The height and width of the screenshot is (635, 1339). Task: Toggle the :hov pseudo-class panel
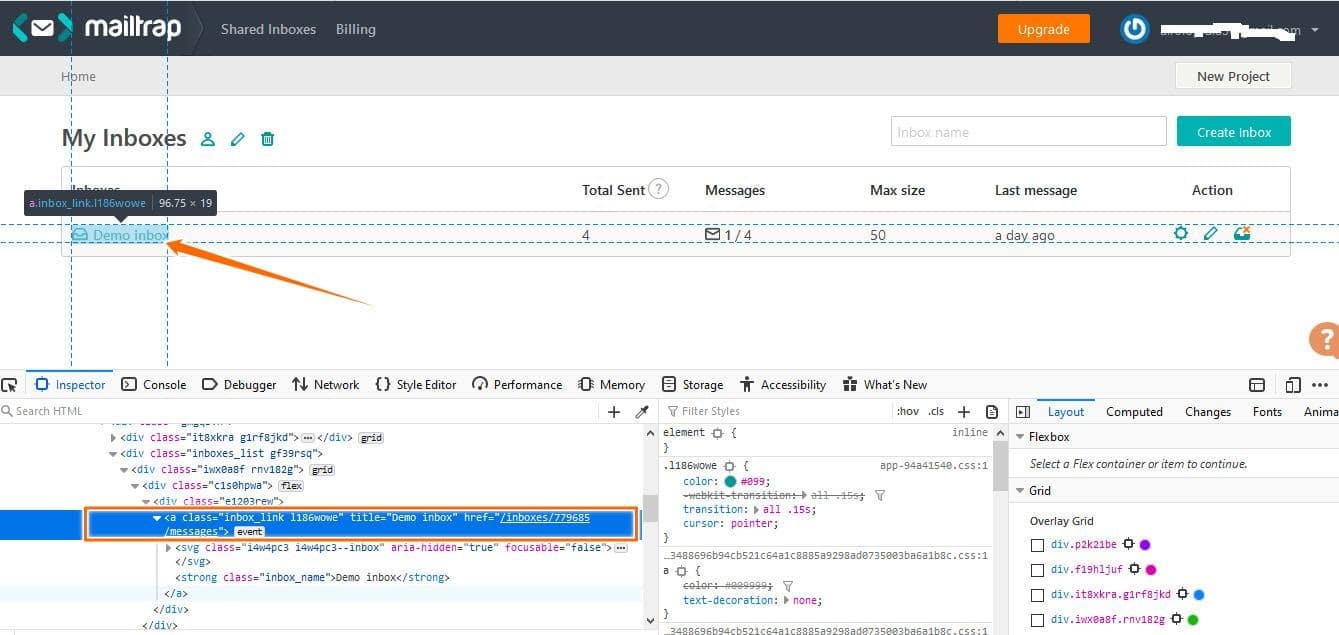(908, 411)
